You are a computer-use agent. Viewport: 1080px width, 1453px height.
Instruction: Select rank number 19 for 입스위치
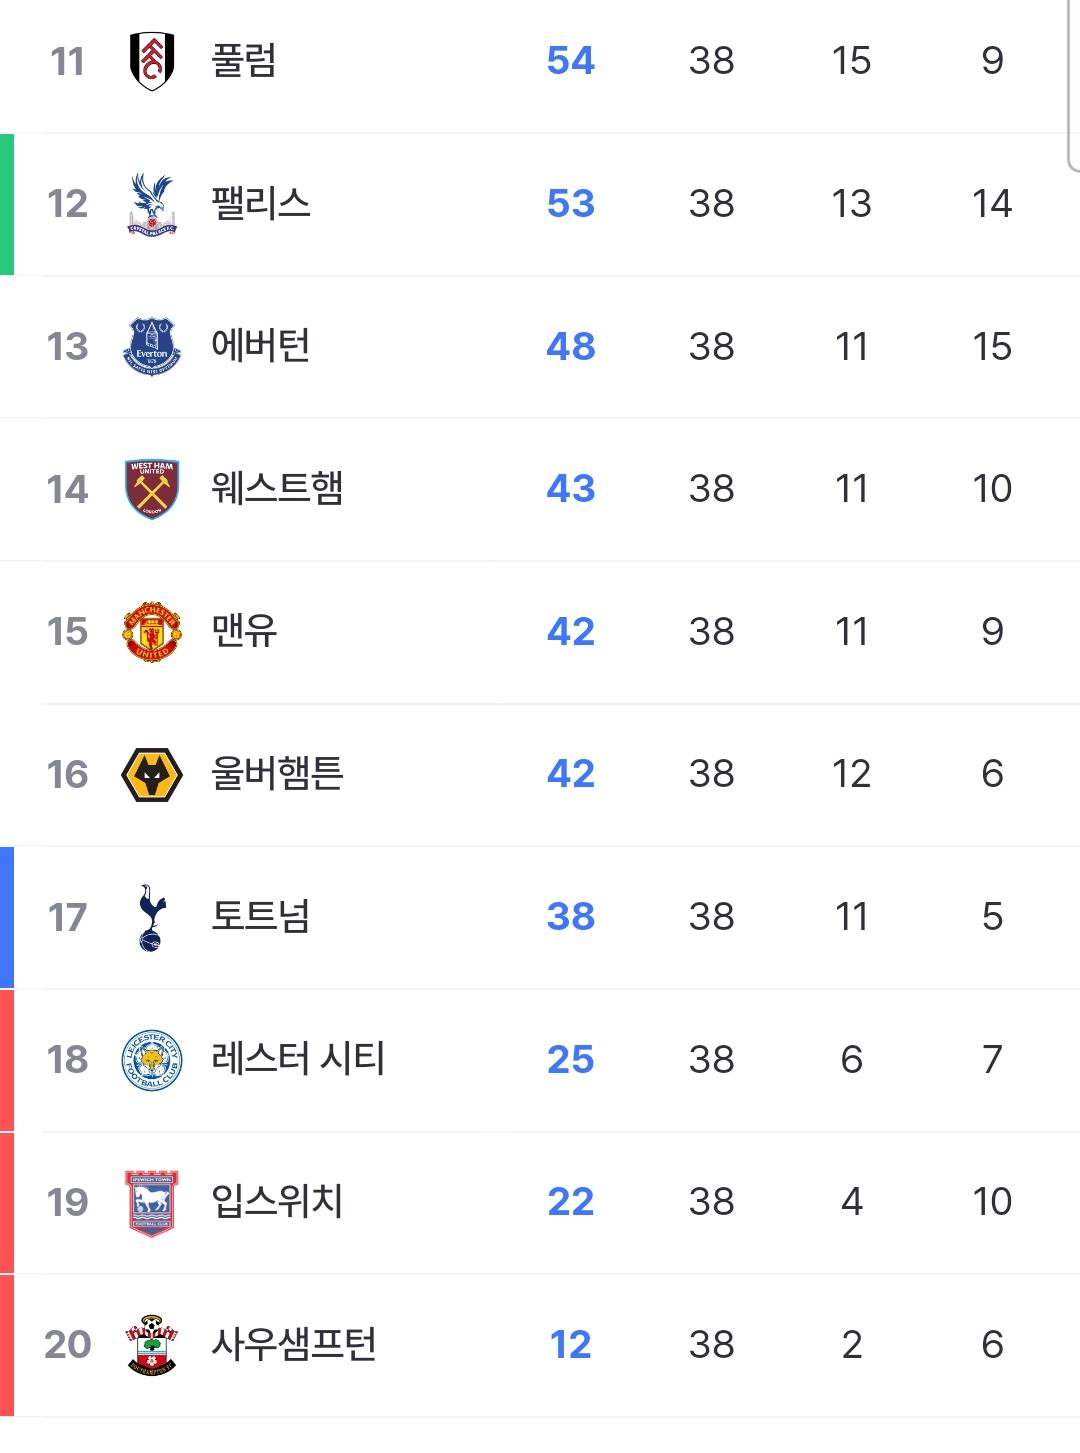coord(68,1202)
